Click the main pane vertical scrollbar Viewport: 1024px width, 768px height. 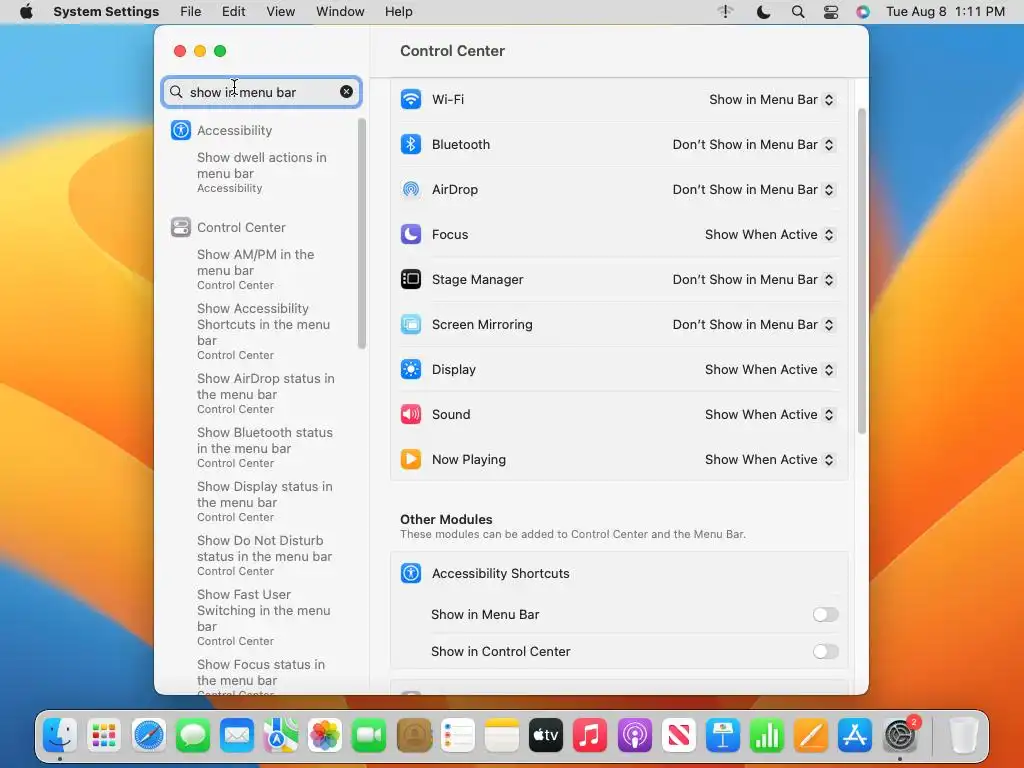tap(861, 271)
